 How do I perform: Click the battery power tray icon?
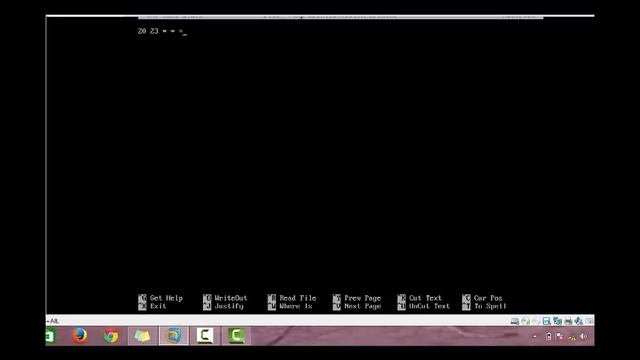pyautogui.click(x=549, y=336)
